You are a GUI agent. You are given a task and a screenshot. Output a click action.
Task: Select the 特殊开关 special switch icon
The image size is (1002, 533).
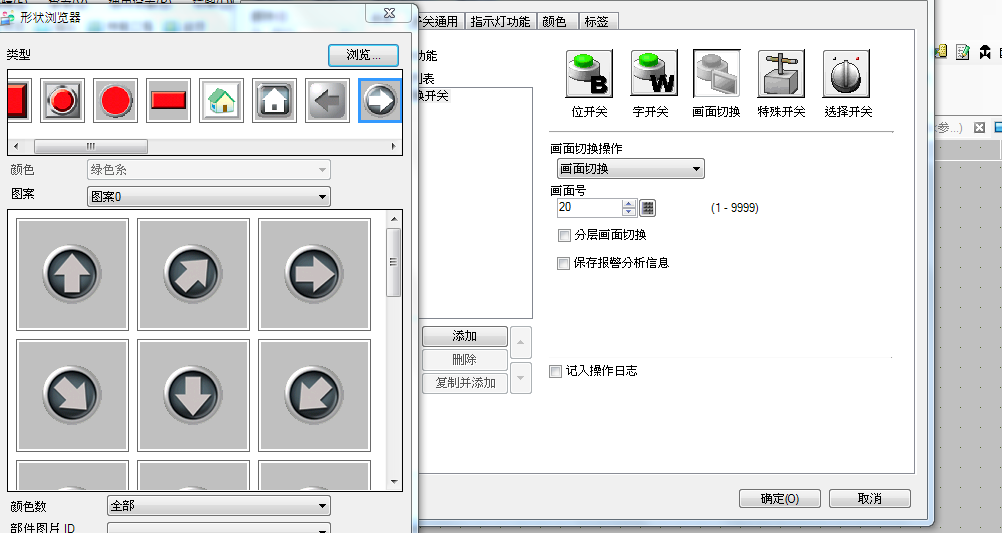[781, 74]
